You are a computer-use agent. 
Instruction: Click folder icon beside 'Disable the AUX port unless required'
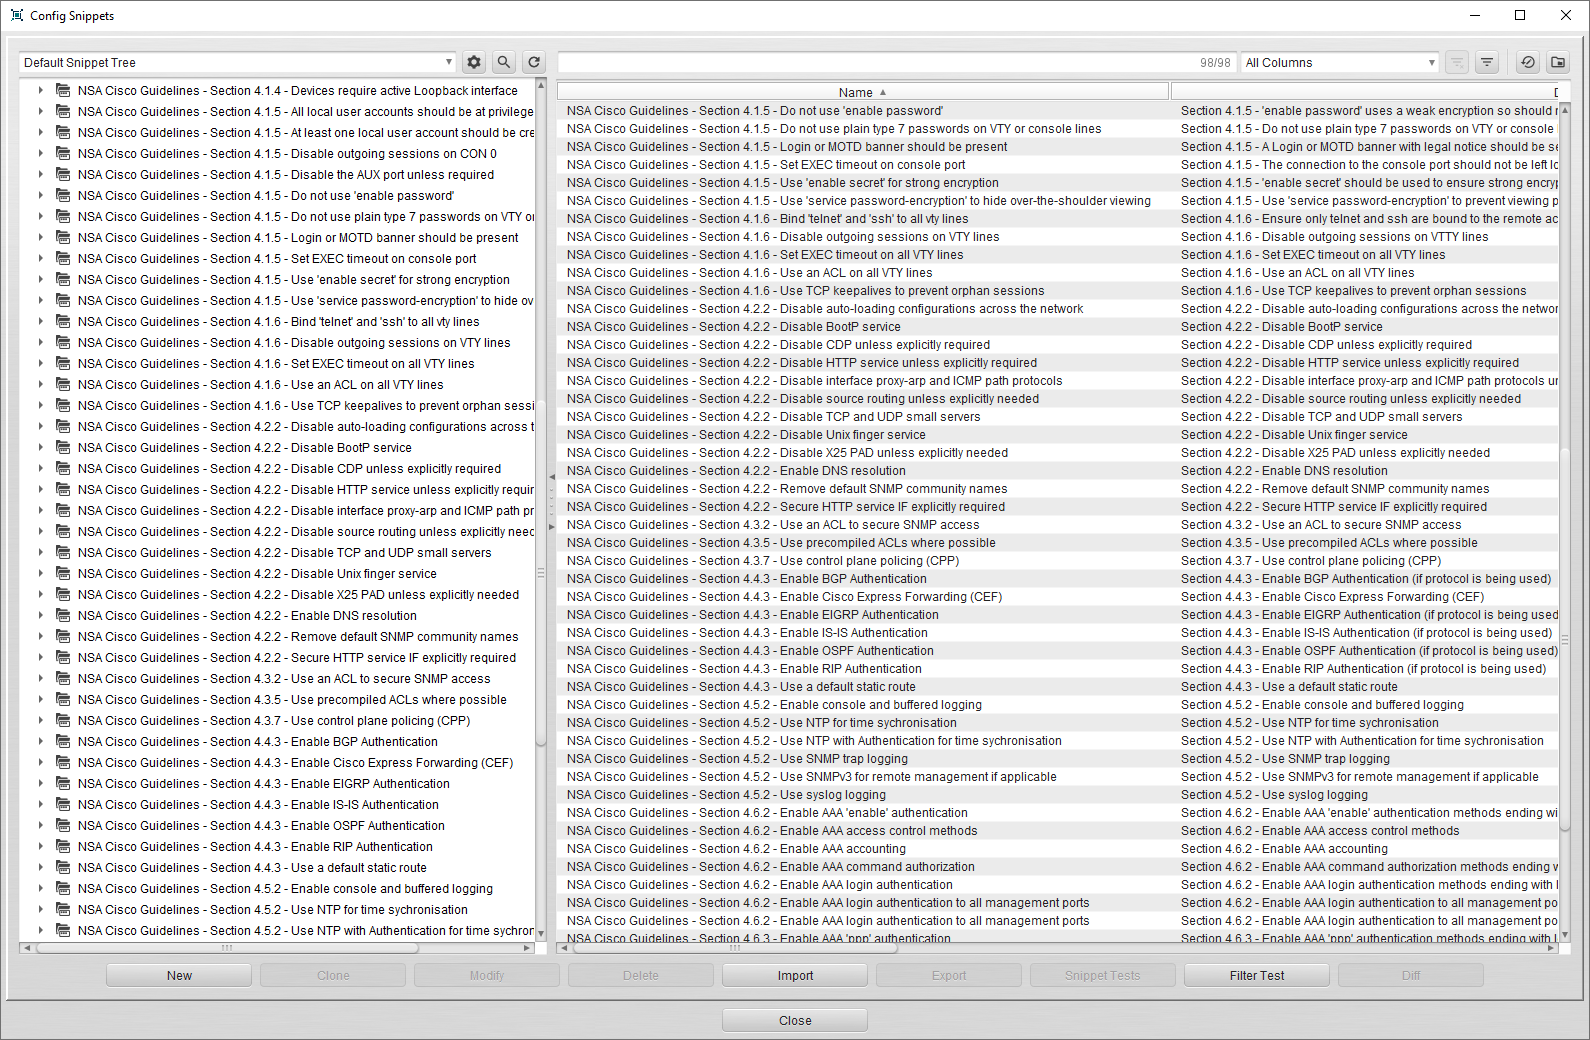pyautogui.click(x=63, y=174)
